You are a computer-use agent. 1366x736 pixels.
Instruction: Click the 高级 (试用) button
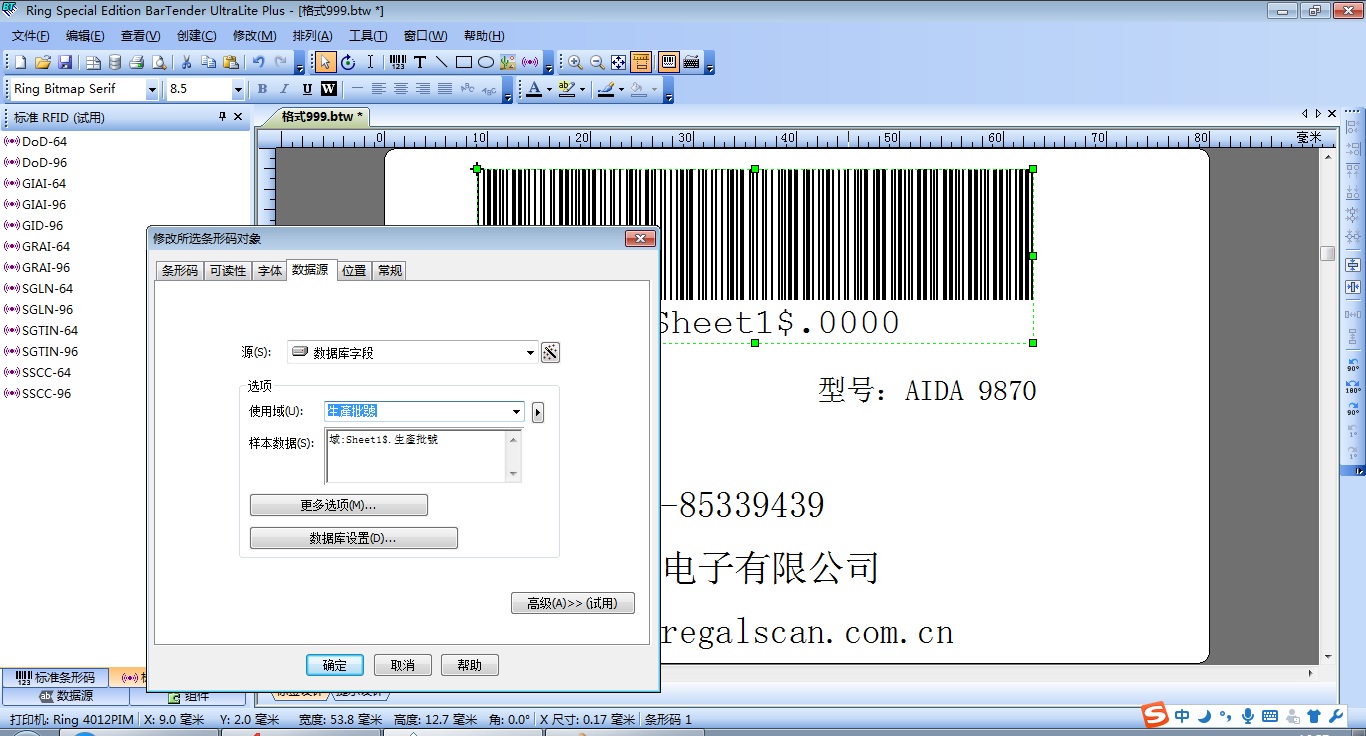(x=572, y=603)
